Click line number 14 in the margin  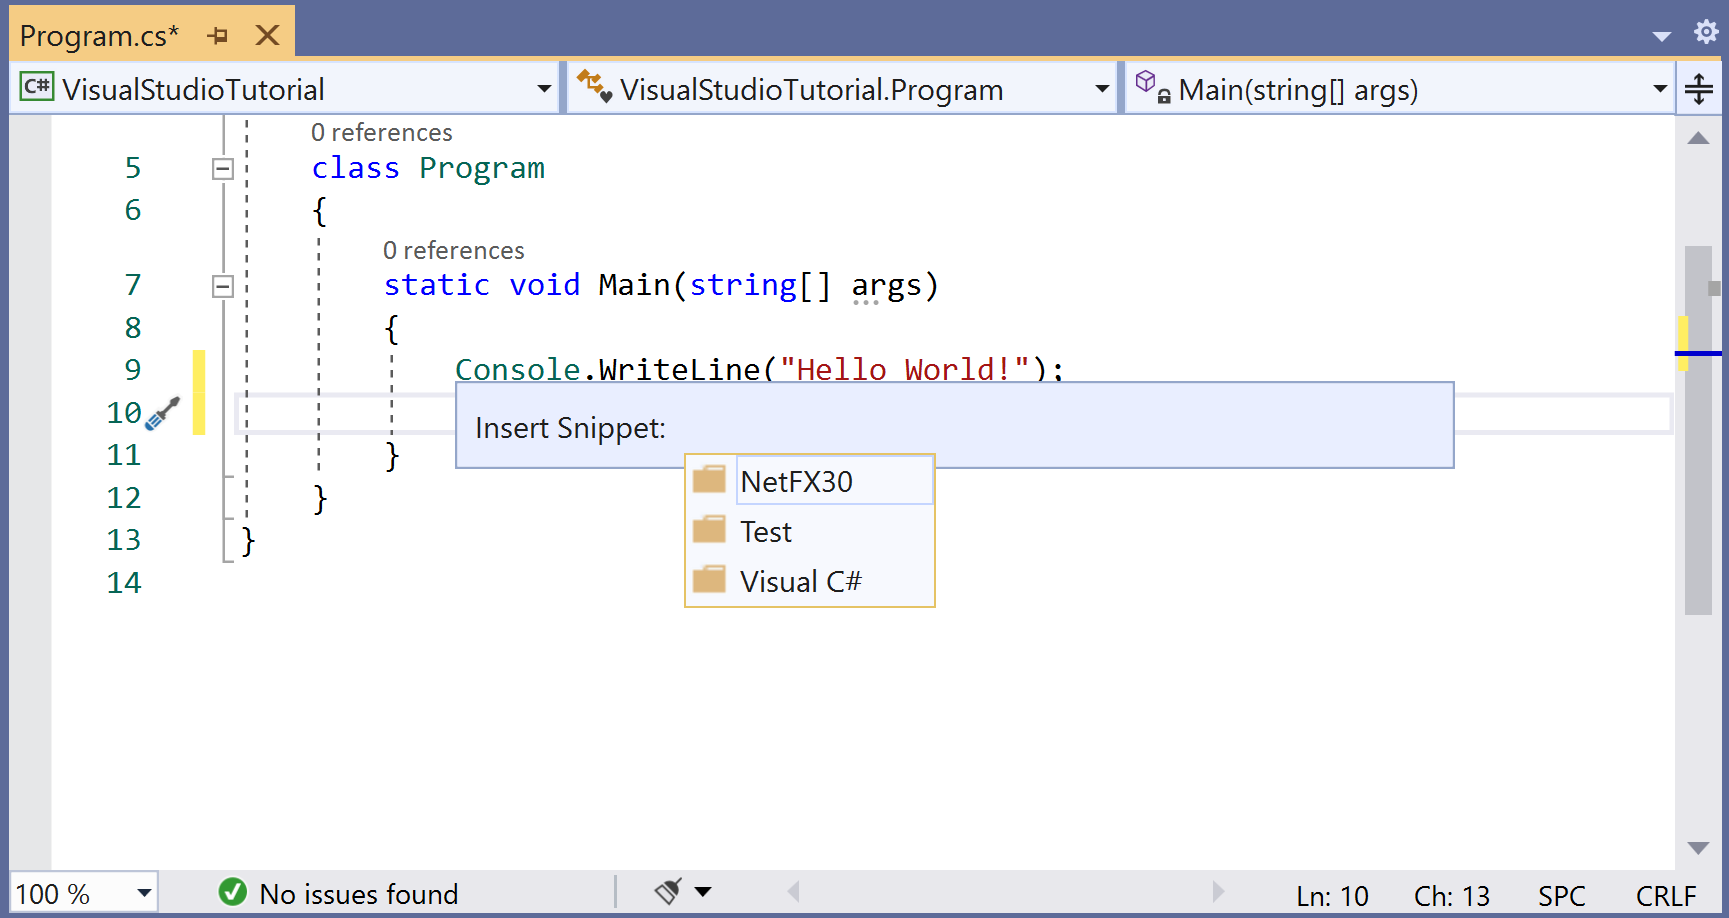coord(124,583)
